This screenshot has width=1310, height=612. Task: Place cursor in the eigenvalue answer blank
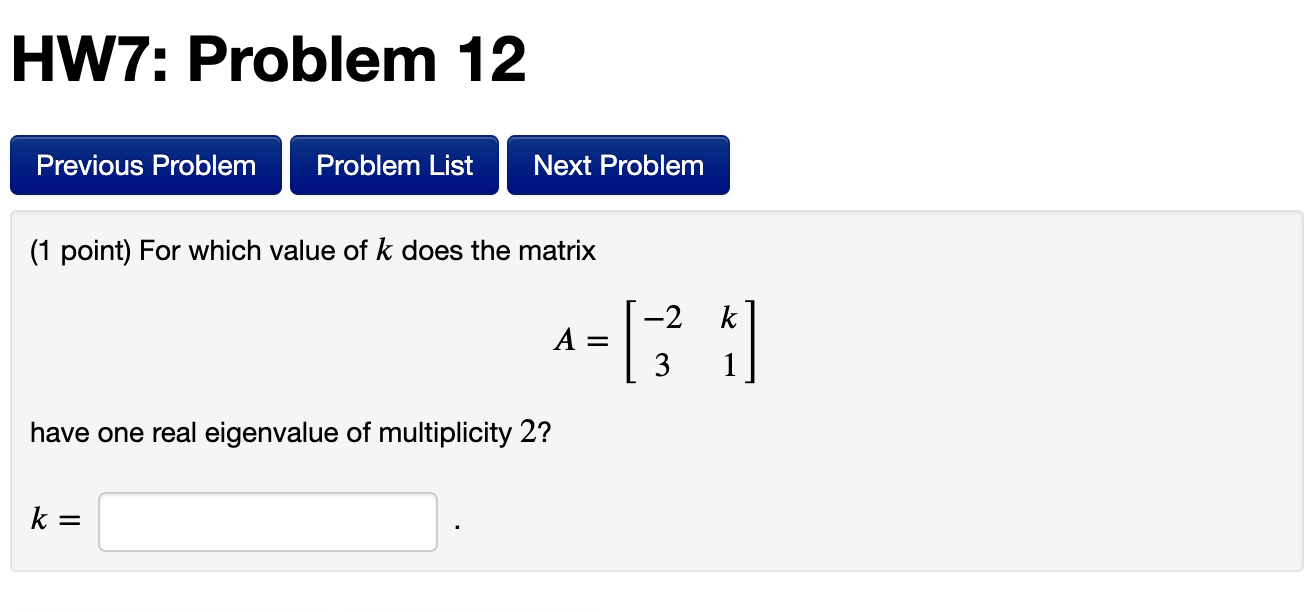point(267,521)
